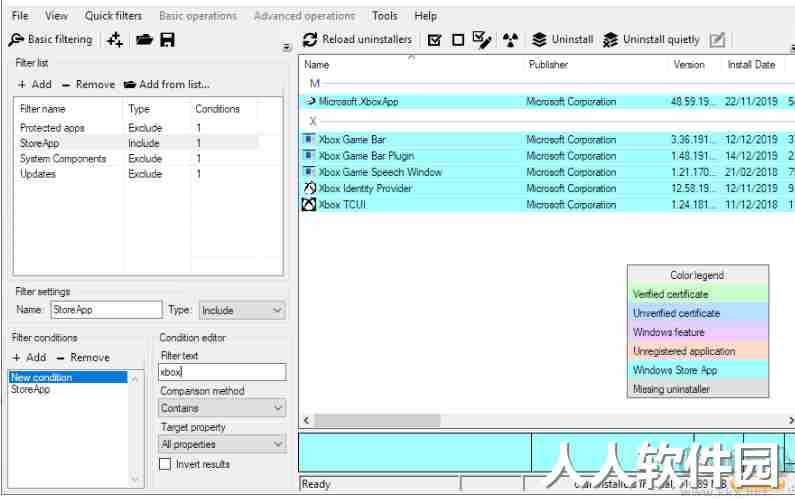795x499 pixels.
Task: Open the Target property dropdown
Action: click(x=222, y=444)
